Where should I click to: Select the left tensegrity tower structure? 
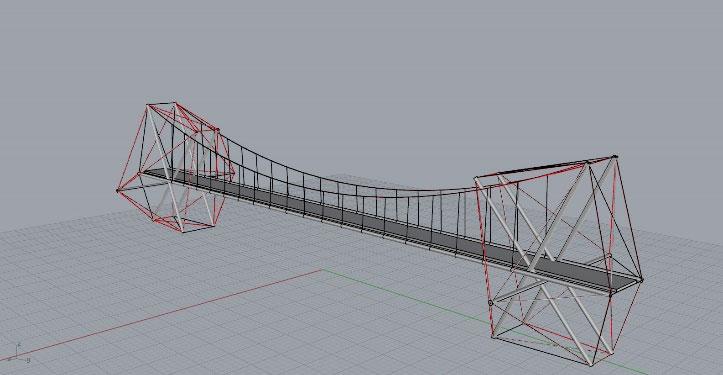click(175, 167)
